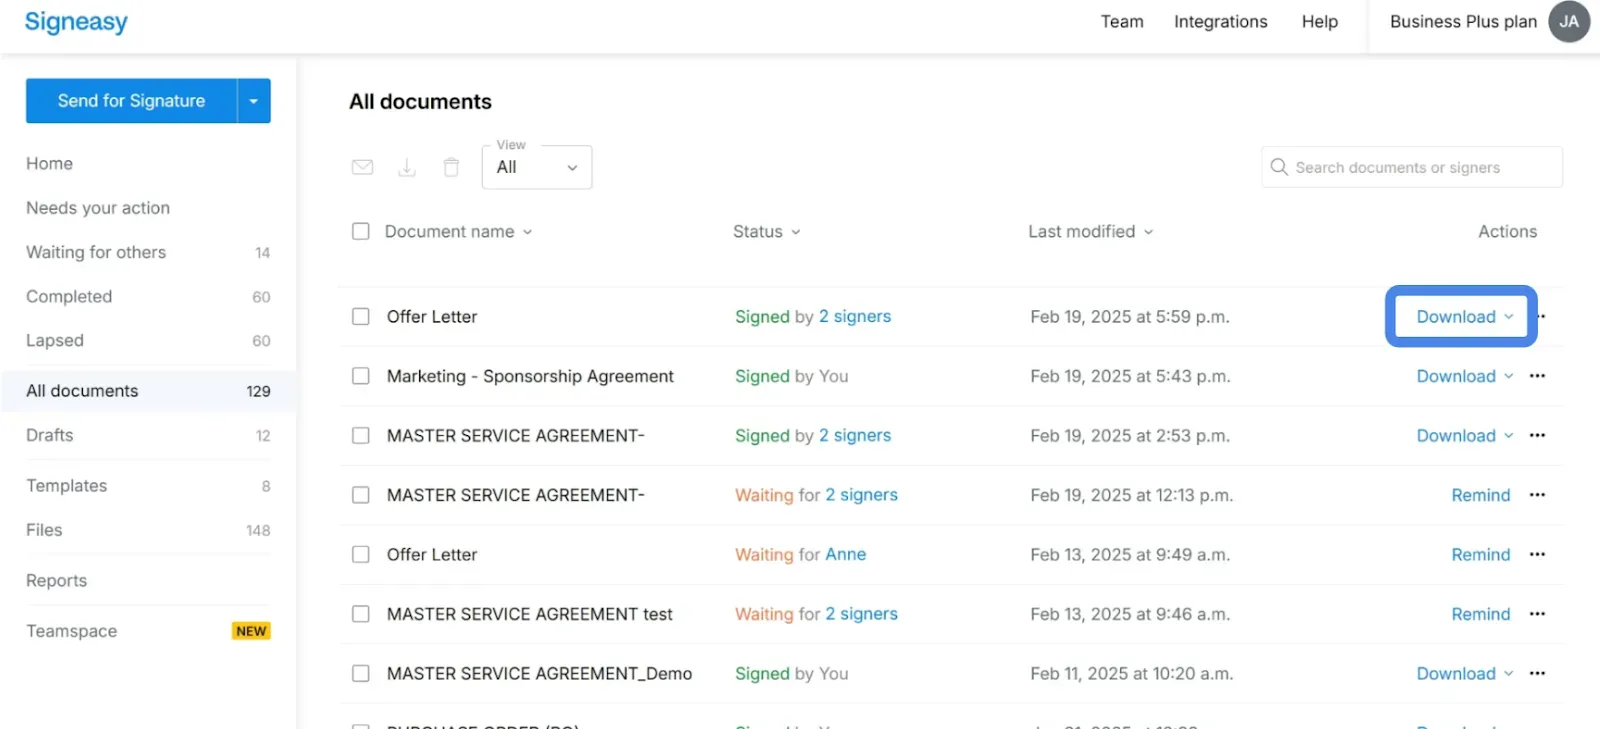Check the MASTER SERVICE AGREEMENT- signed row checkbox
This screenshot has width=1600, height=729.
pos(361,435)
